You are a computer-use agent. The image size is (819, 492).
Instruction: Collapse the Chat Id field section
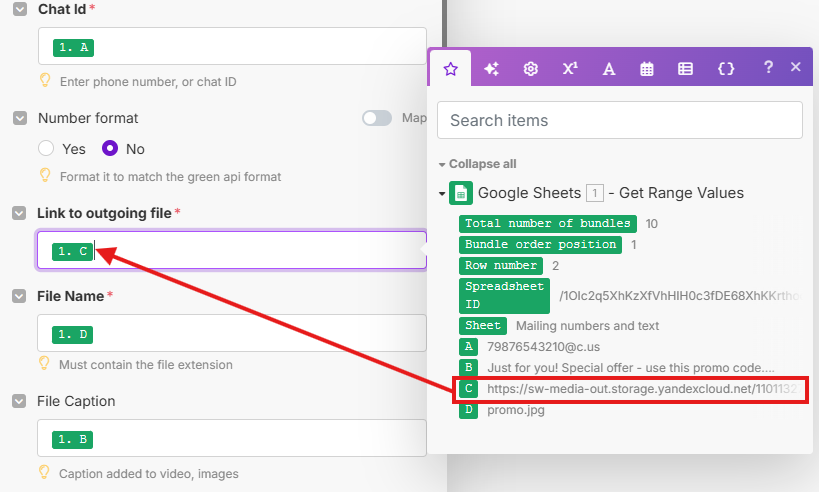coord(20,10)
